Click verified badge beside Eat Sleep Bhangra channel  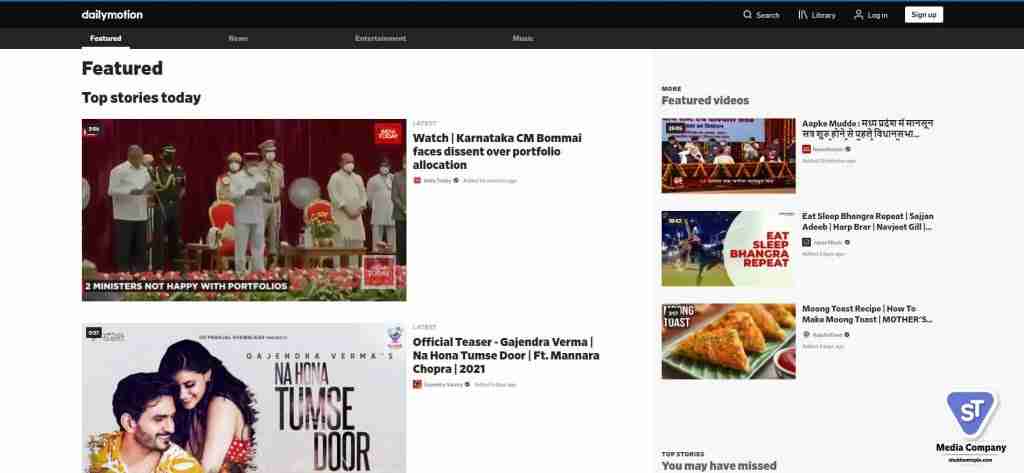coord(847,242)
